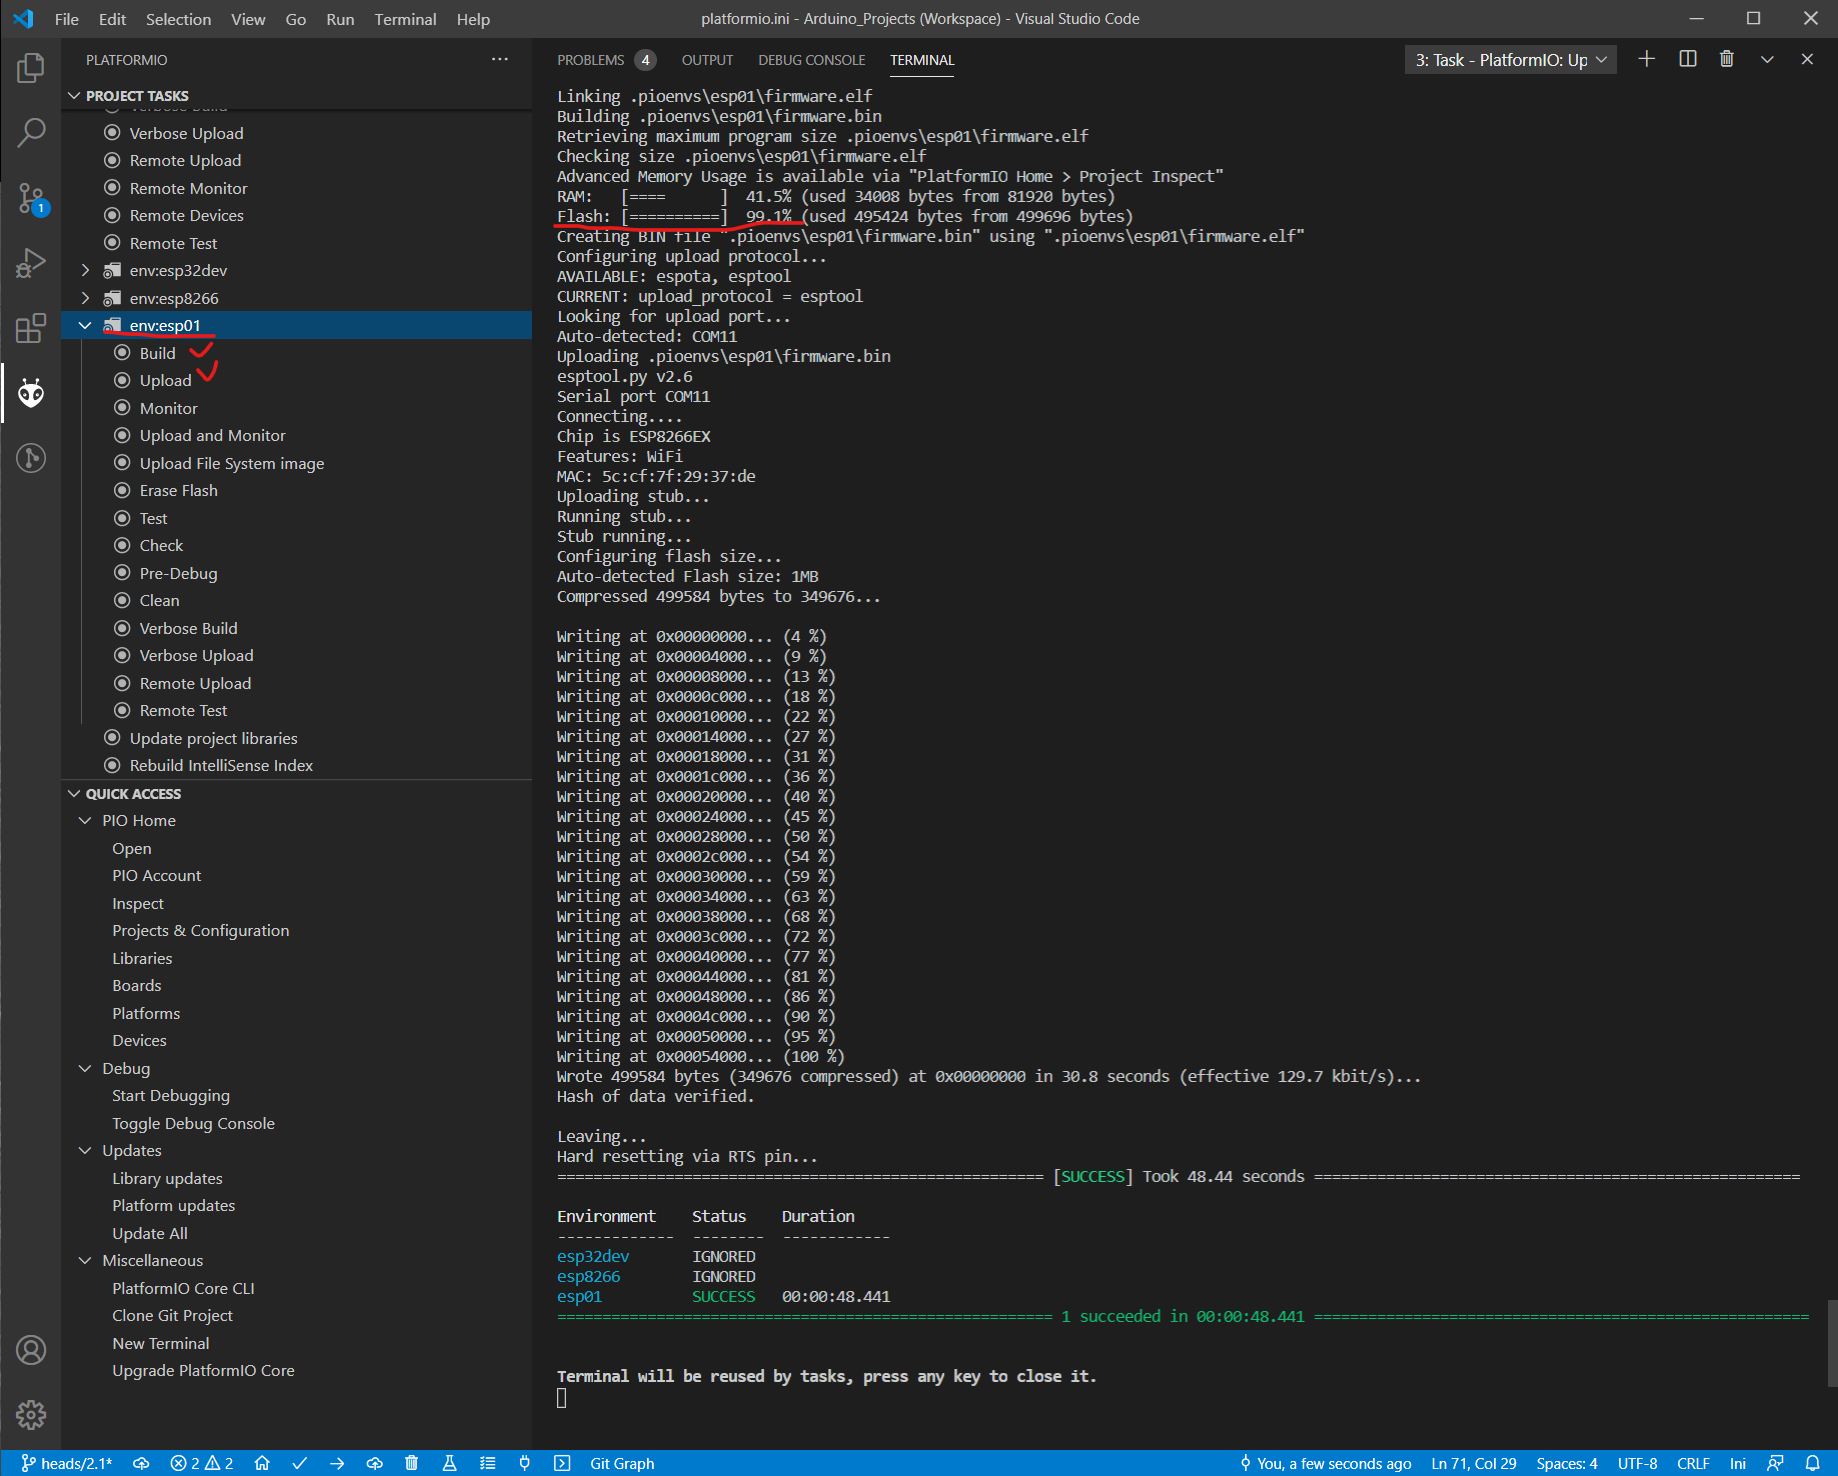The height and width of the screenshot is (1476, 1838).
Task: Click PlatformIO New Terminal icon in status bar
Action: (x=562, y=1463)
